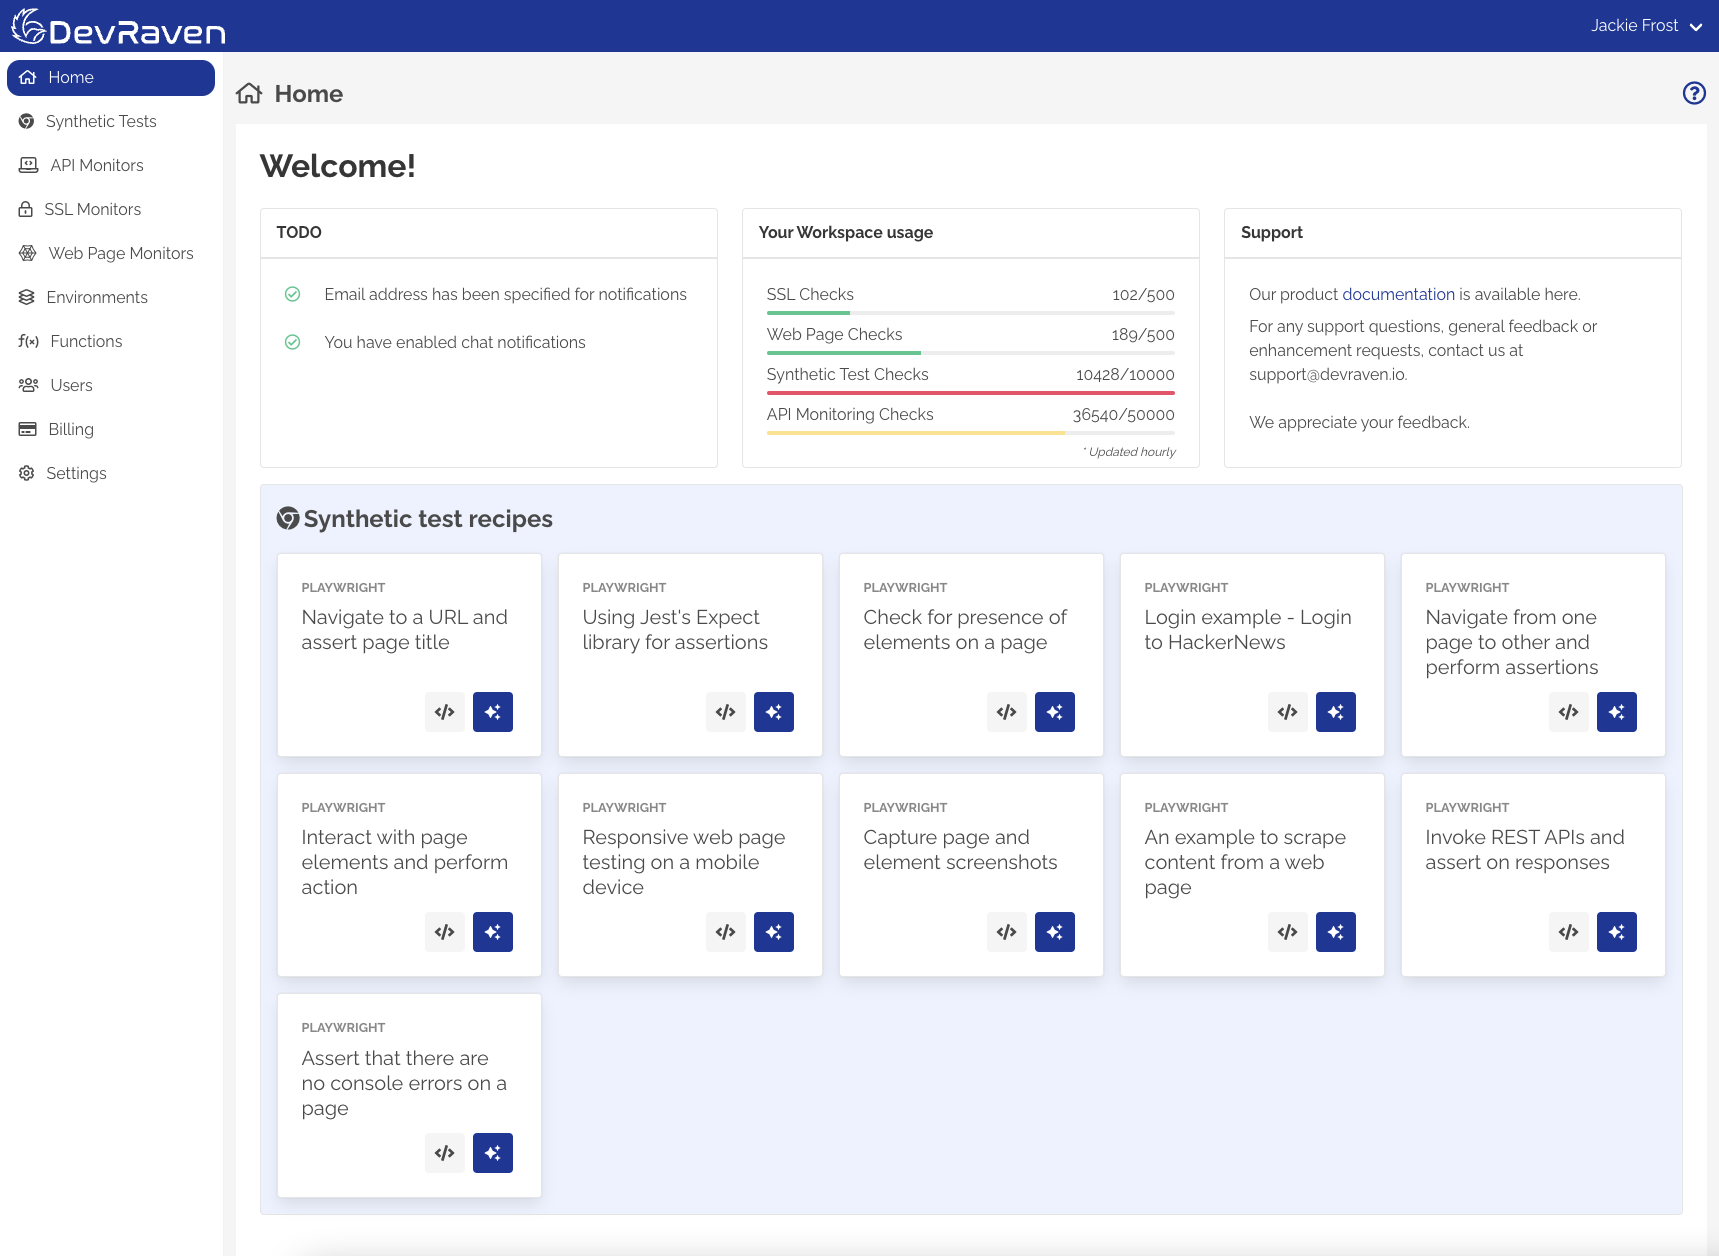Click the chat notifications green checkmark

point(293,342)
